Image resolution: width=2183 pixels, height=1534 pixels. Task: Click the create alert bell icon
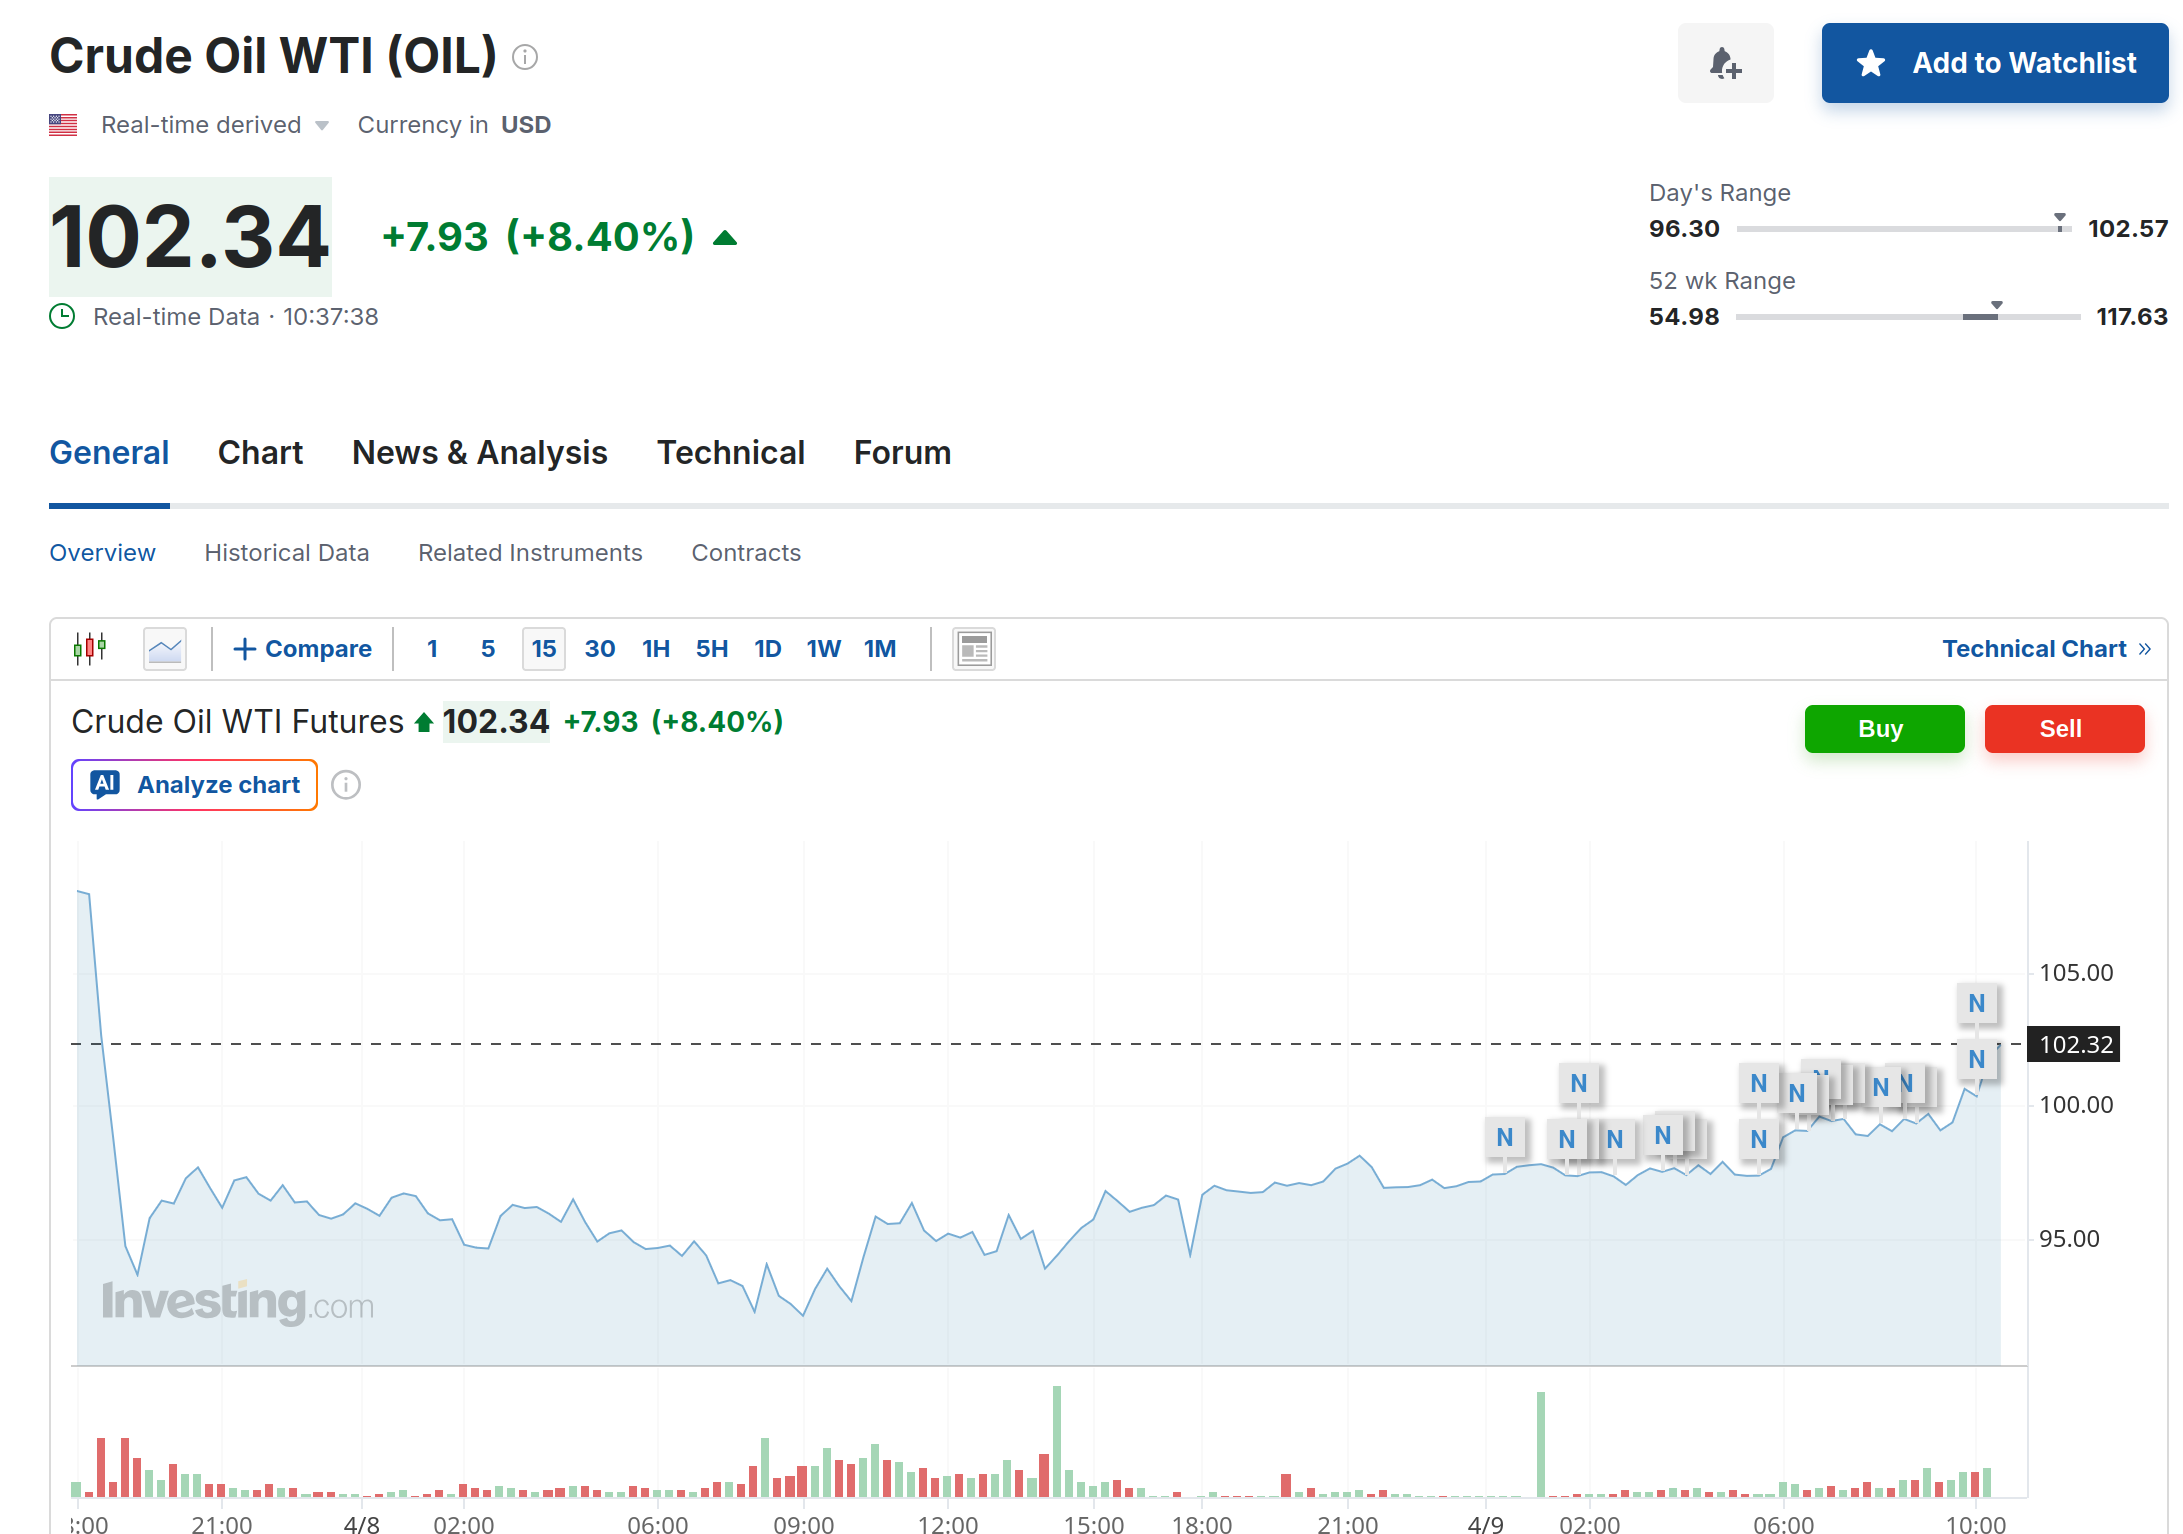coord(1725,63)
